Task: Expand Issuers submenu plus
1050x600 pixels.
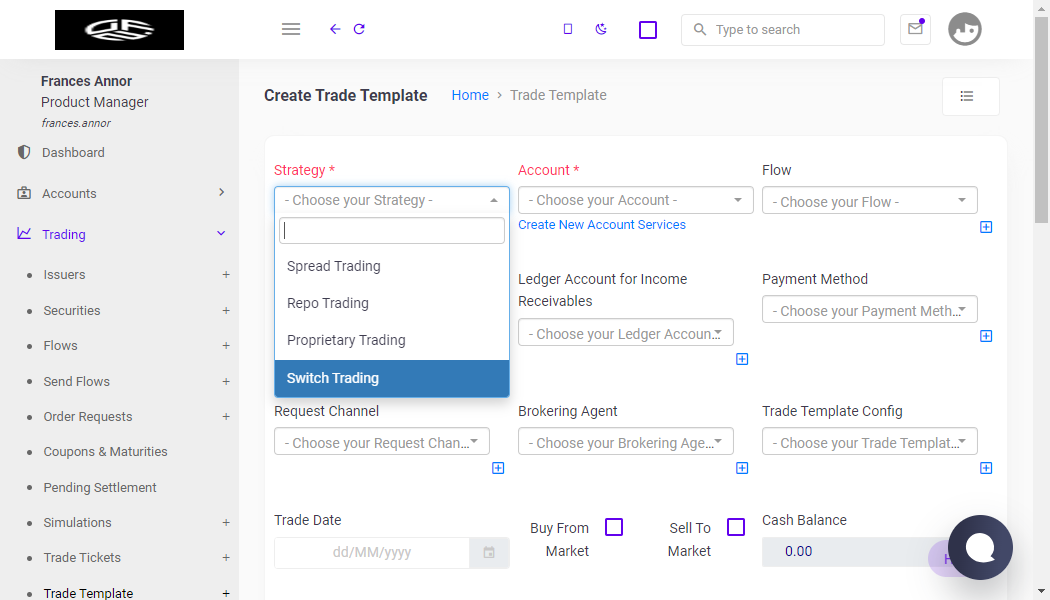Action: pyautogui.click(x=226, y=275)
